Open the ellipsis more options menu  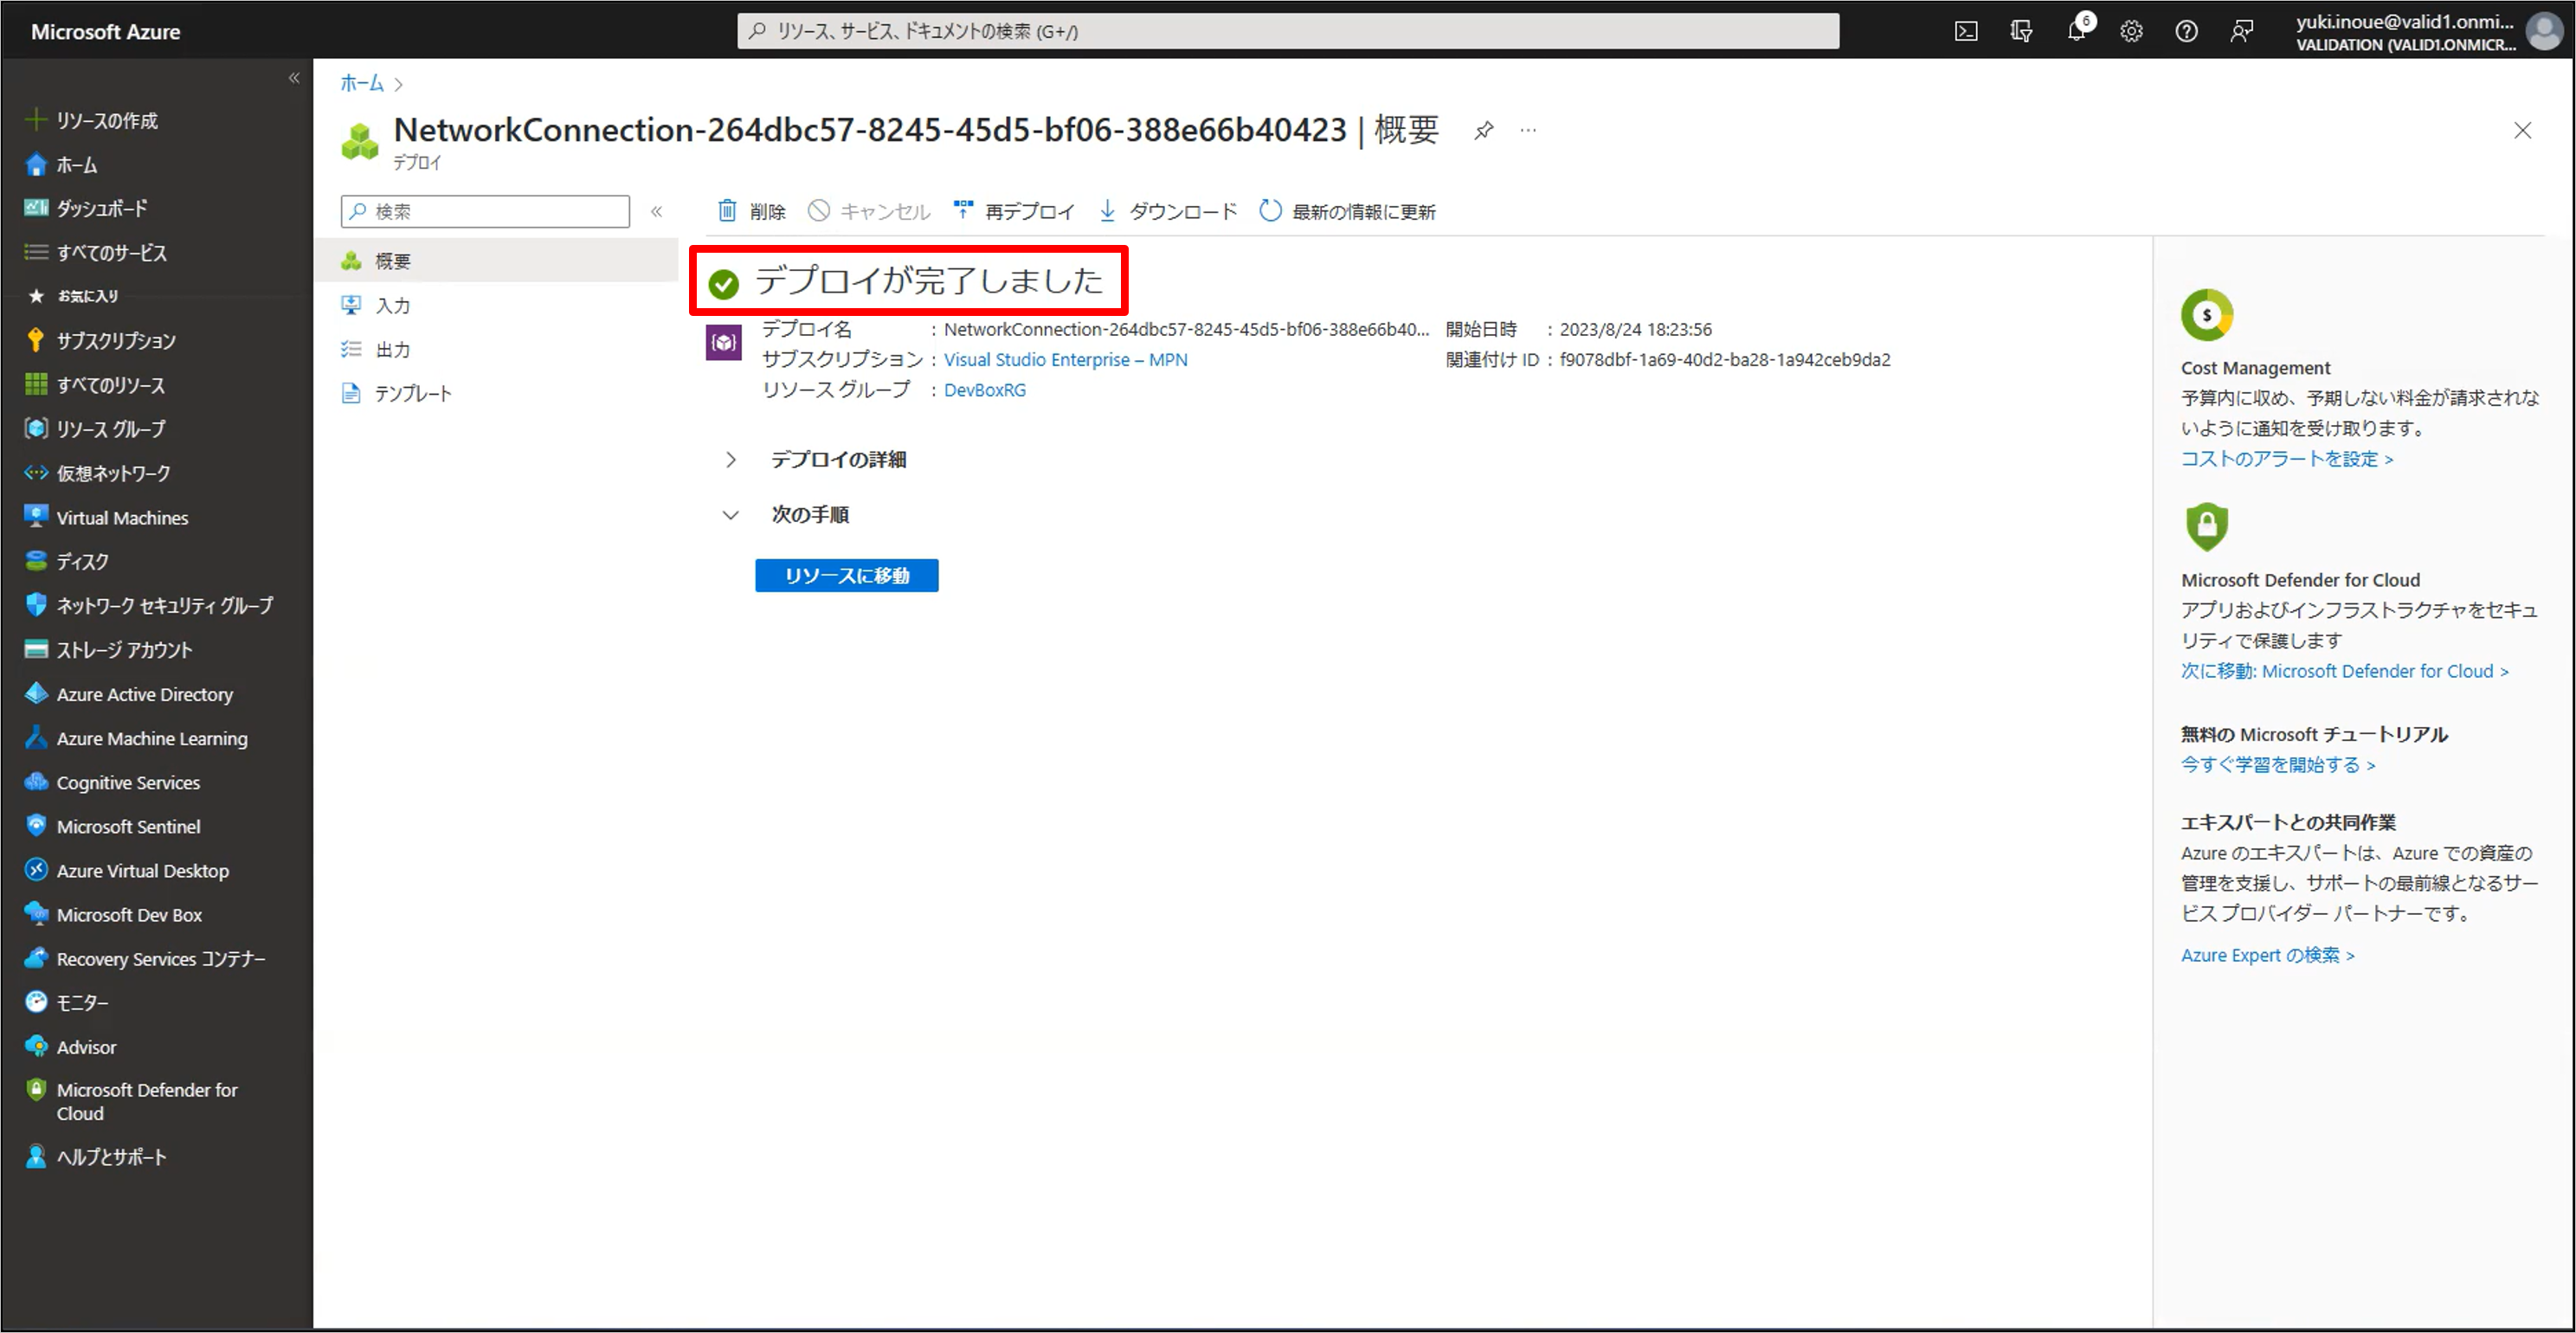(x=1528, y=130)
